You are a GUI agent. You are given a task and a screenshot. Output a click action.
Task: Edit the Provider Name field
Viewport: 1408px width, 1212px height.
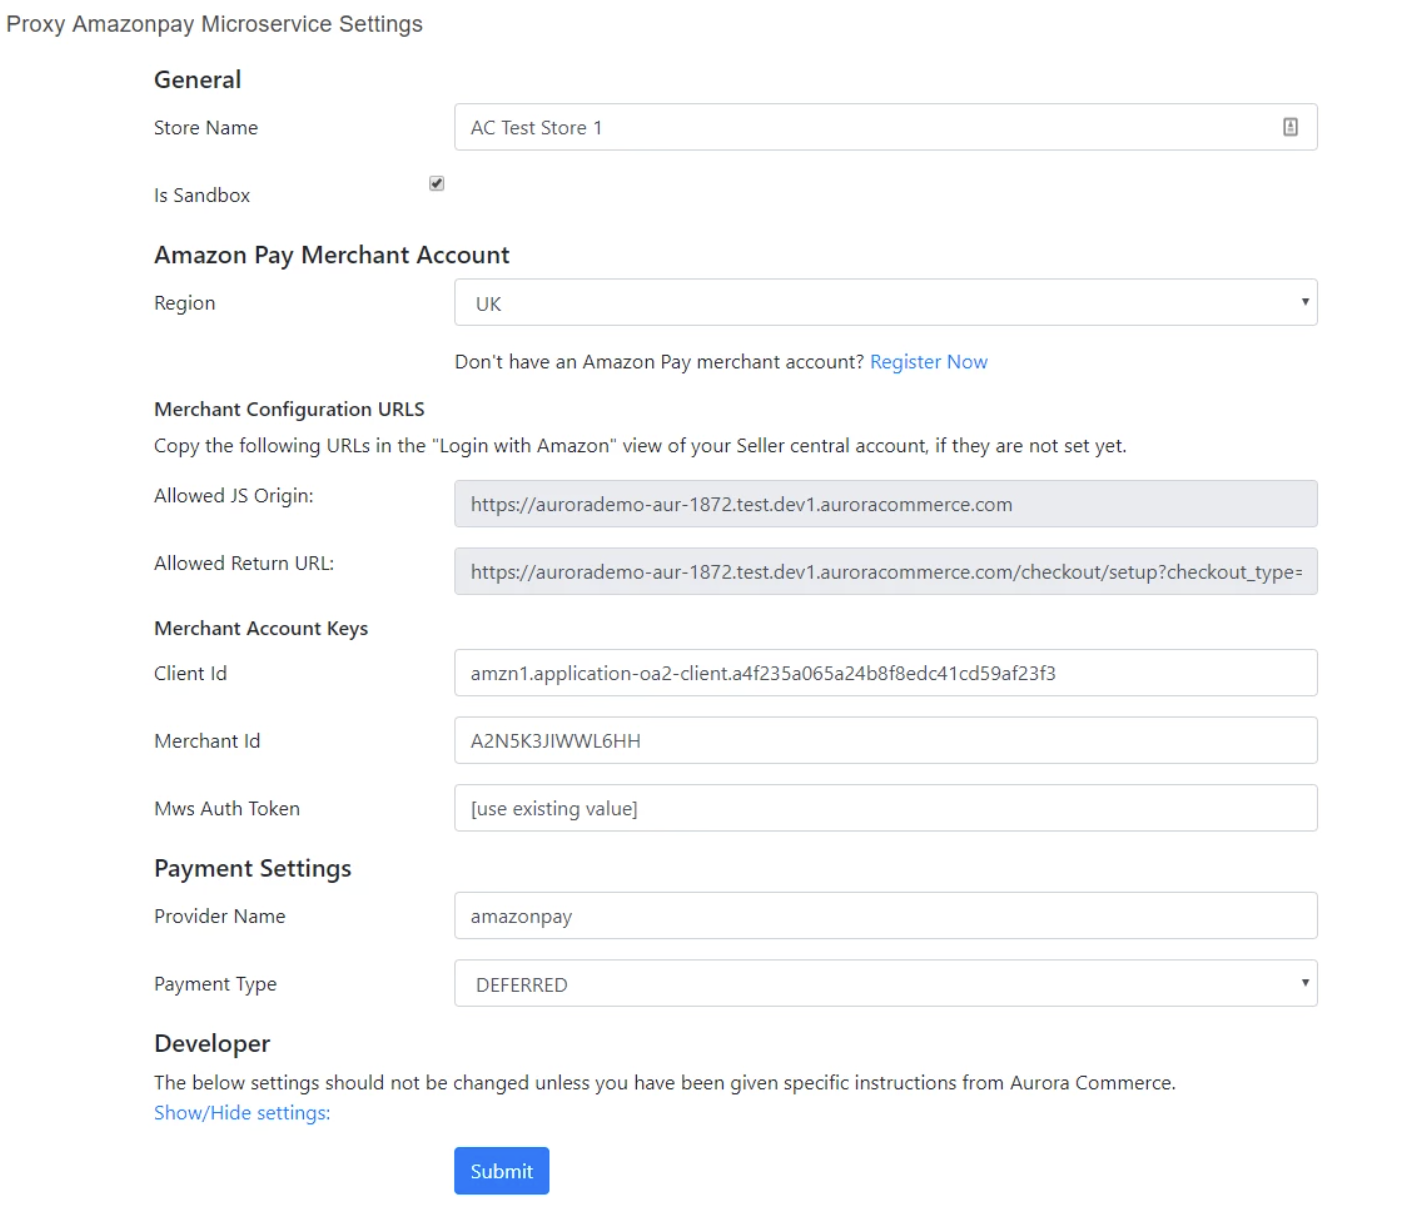[886, 915]
